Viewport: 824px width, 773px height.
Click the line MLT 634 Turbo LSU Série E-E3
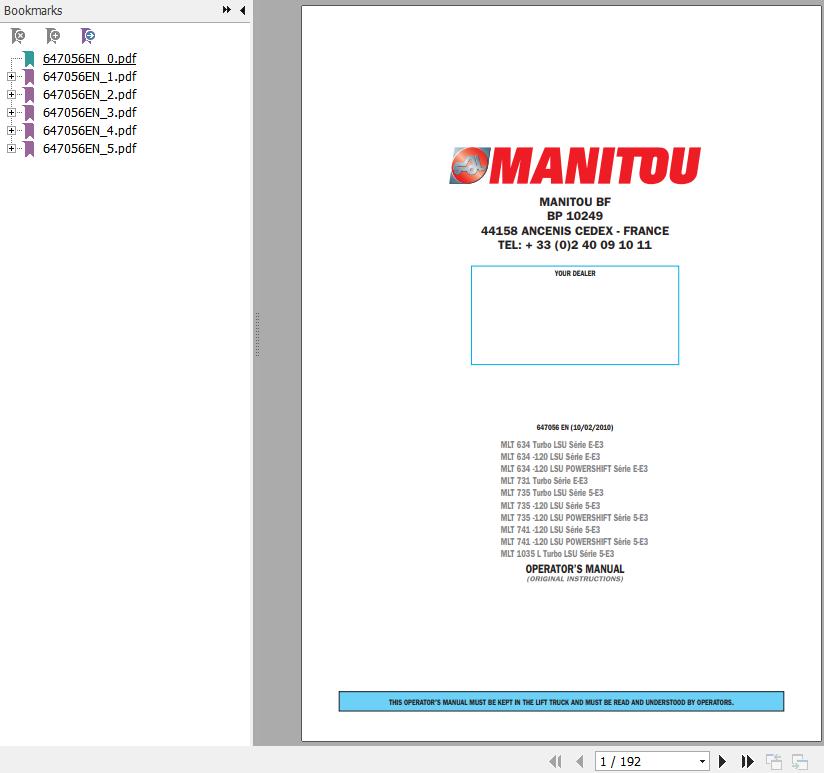[x=552, y=445]
